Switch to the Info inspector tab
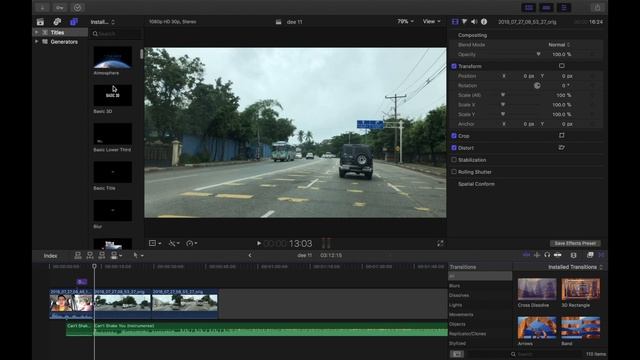This screenshot has width=640, height=360. (484, 22)
